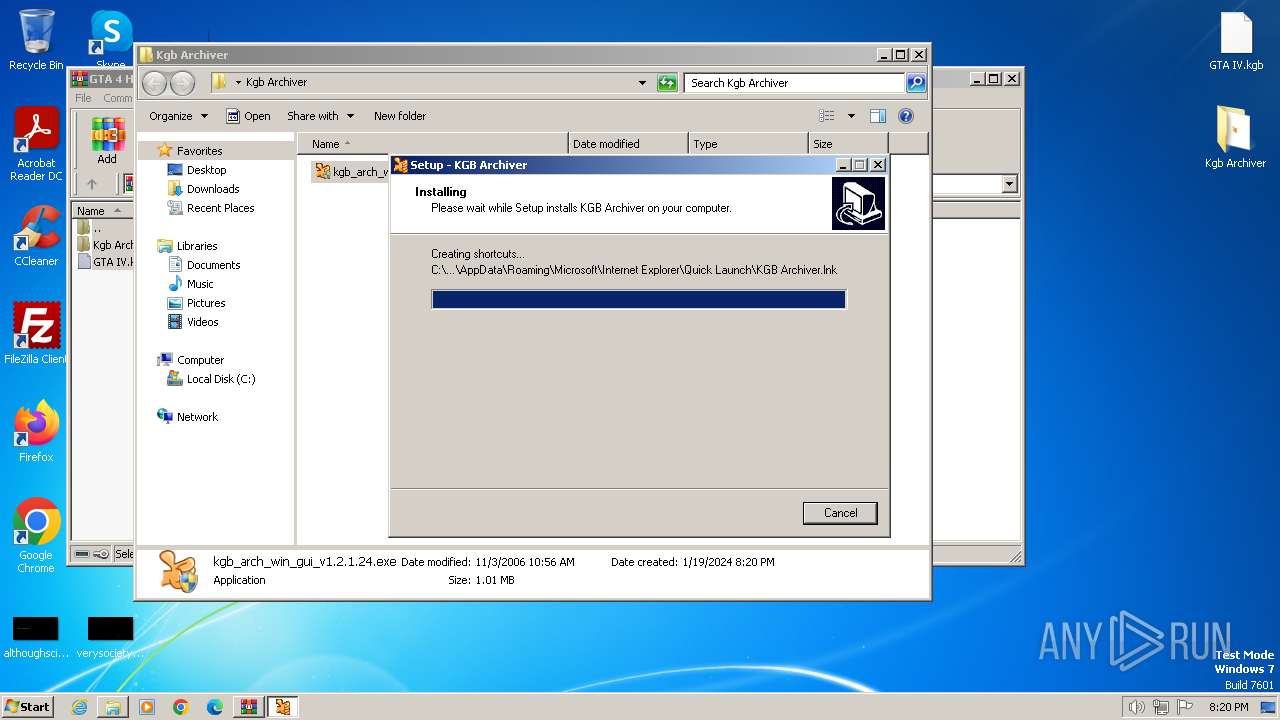
Task: Sort by Date modified column header
Action: coord(628,144)
